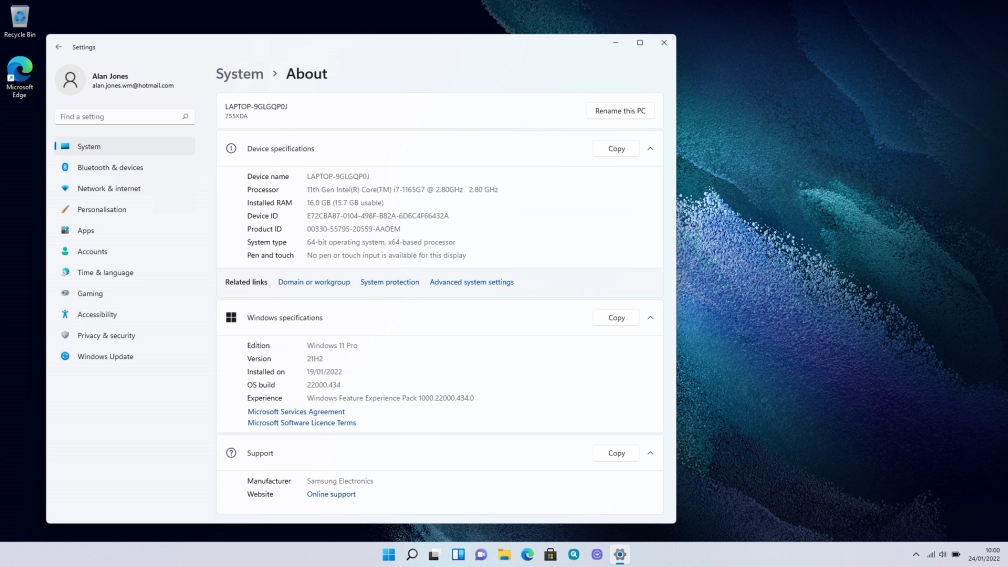Click the Rename this PC button
The width and height of the screenshot is (1008, 567).
[x=620, y=111]
